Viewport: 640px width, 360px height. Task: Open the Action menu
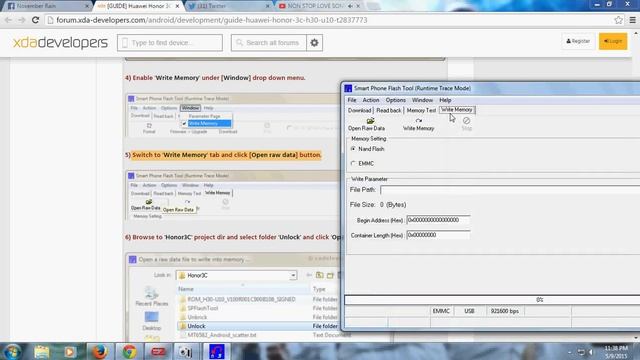point(371,100)
